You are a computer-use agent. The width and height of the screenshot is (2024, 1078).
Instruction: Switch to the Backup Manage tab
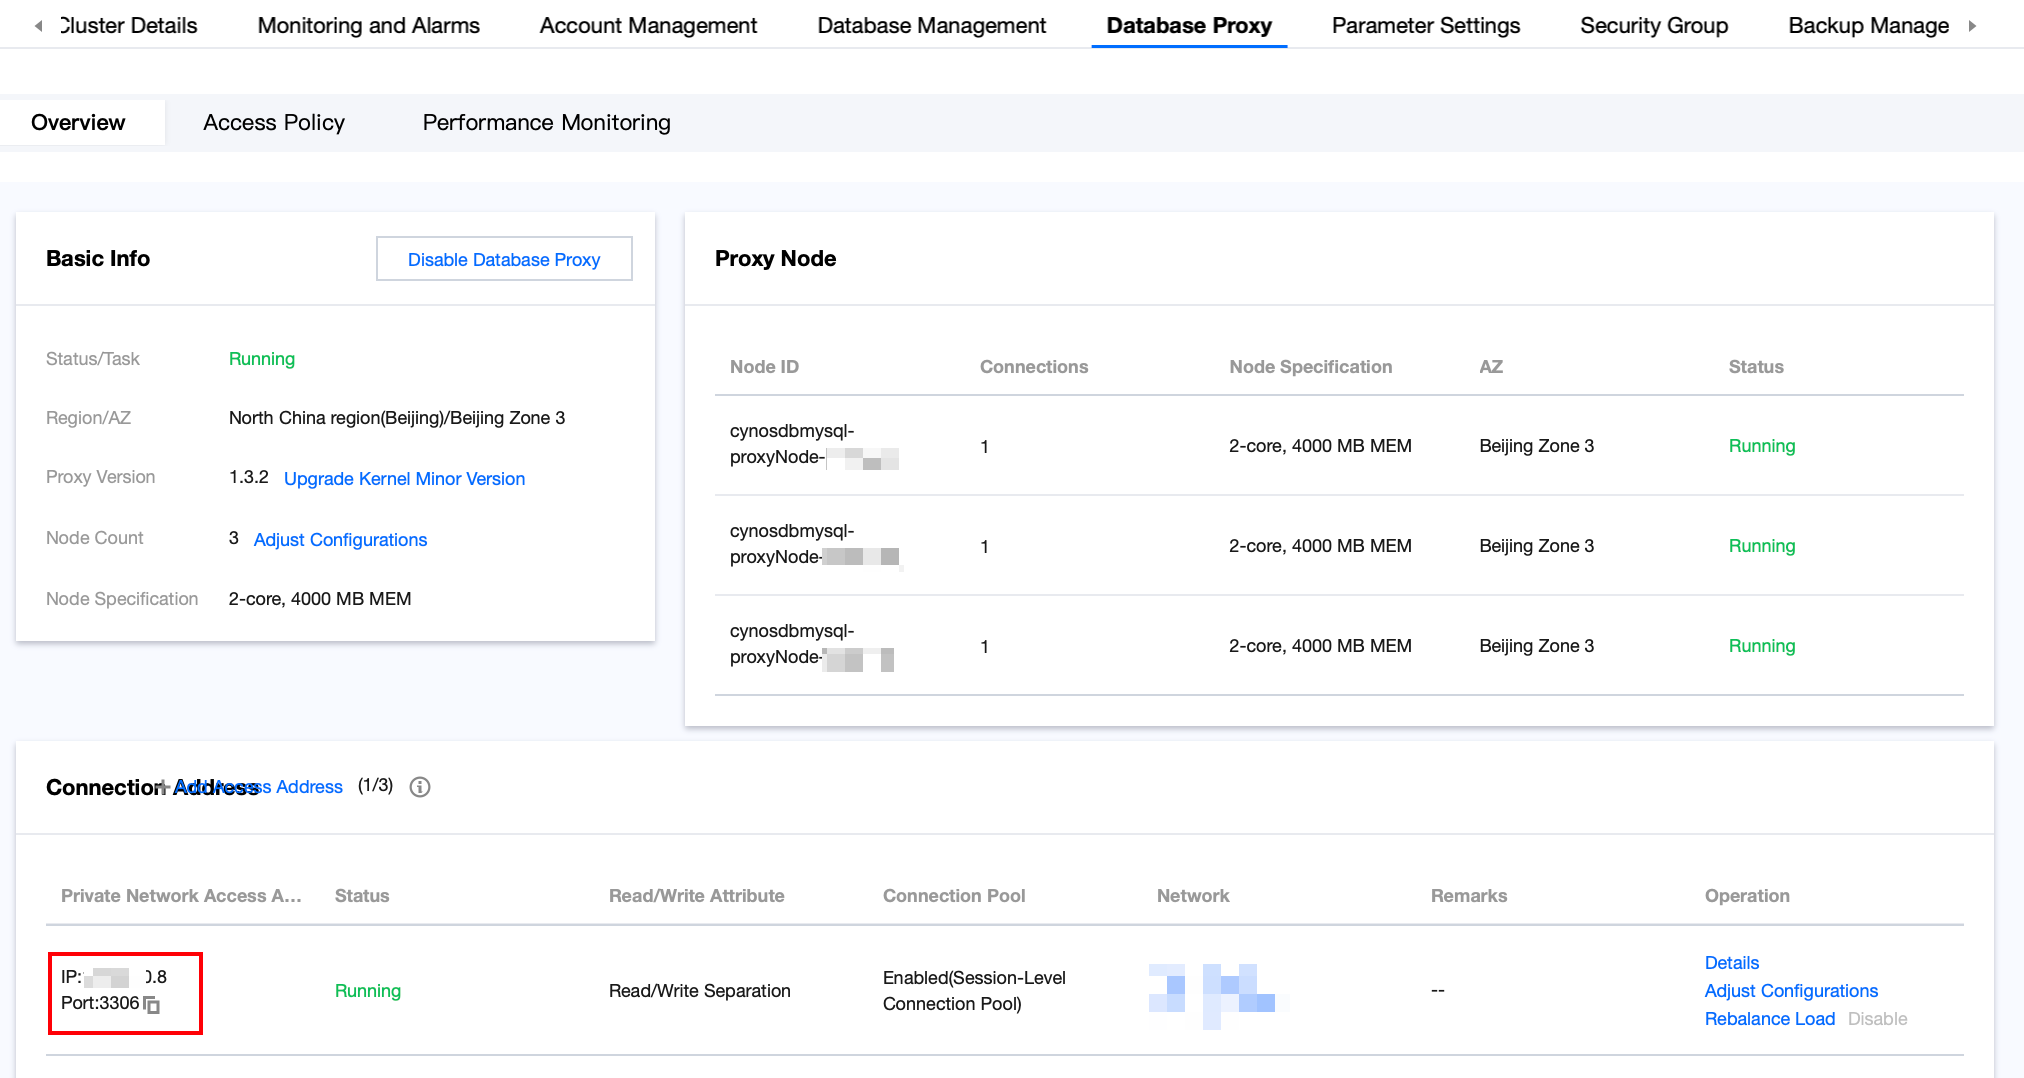coord(1867,26)
